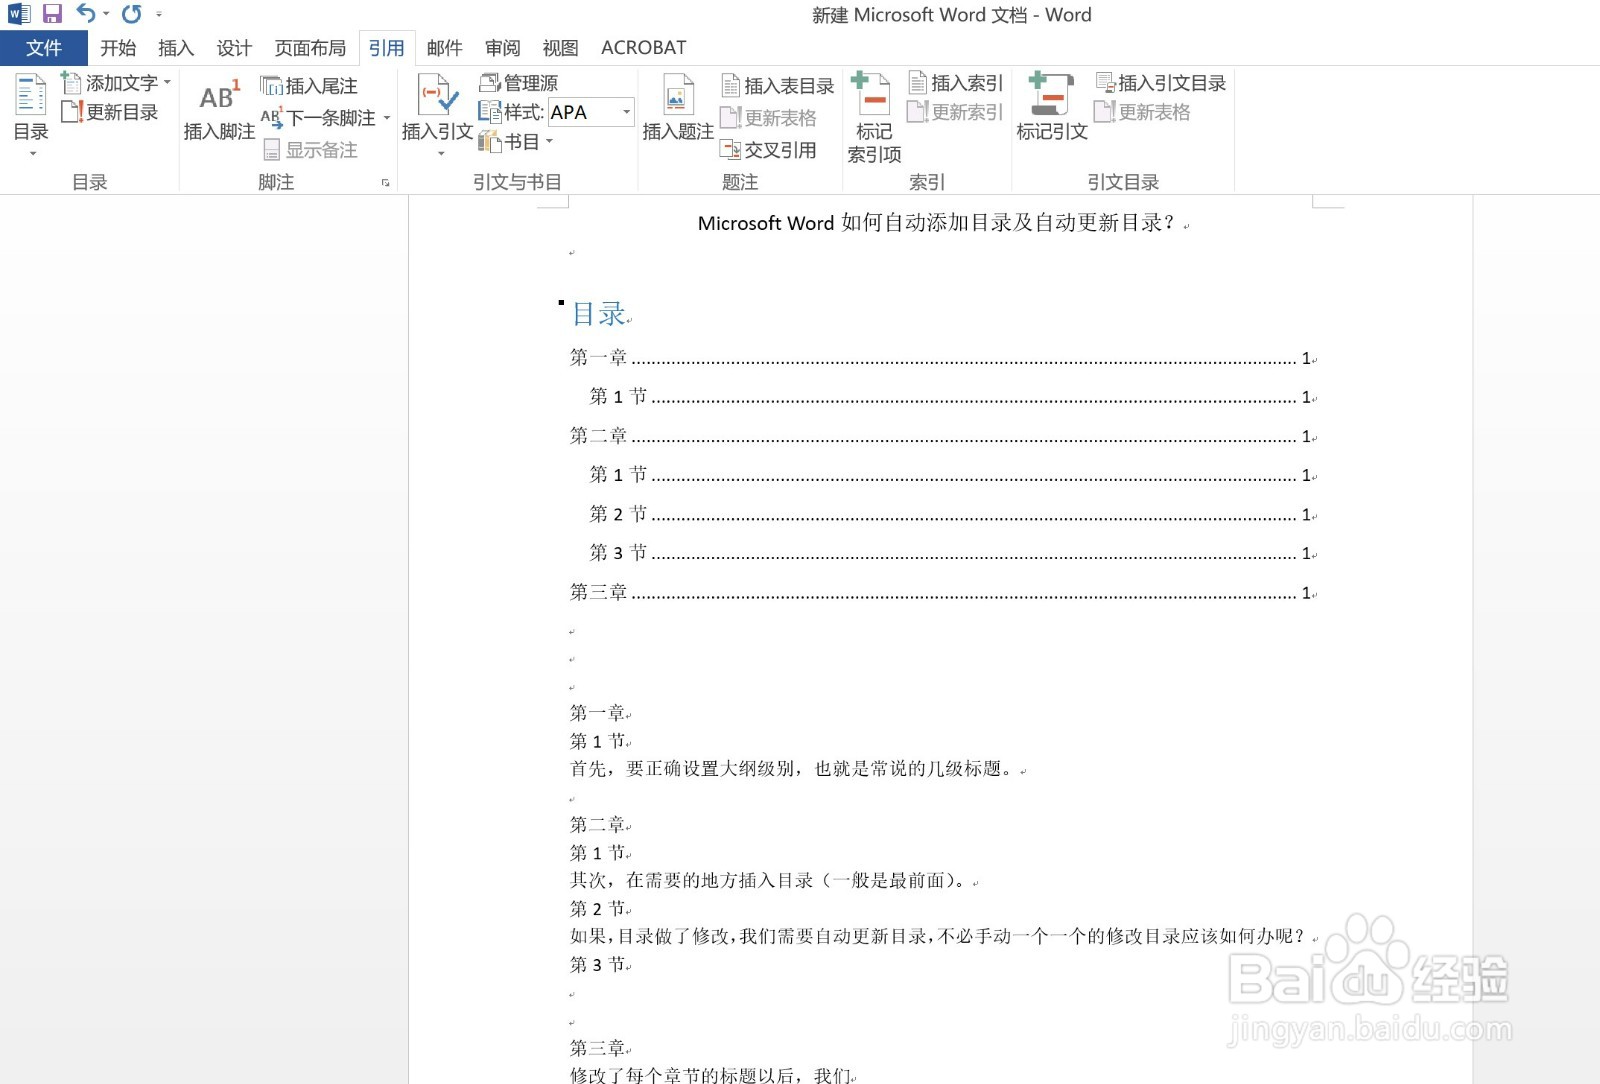The width and height of the screenshot is (1600, 1084).
Task: Expand the 目录 gallery dropdown arrow
Action: tap(31, 155)
